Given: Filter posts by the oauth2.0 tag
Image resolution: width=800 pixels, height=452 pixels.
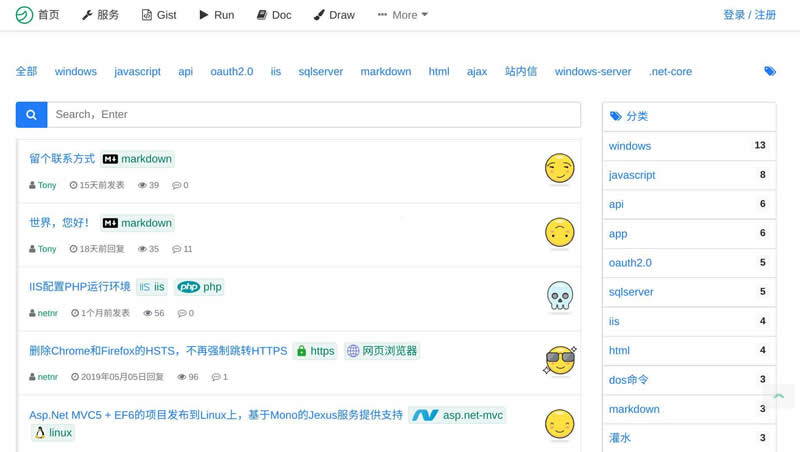Looking at the screenshot, I should pos(231,72).
